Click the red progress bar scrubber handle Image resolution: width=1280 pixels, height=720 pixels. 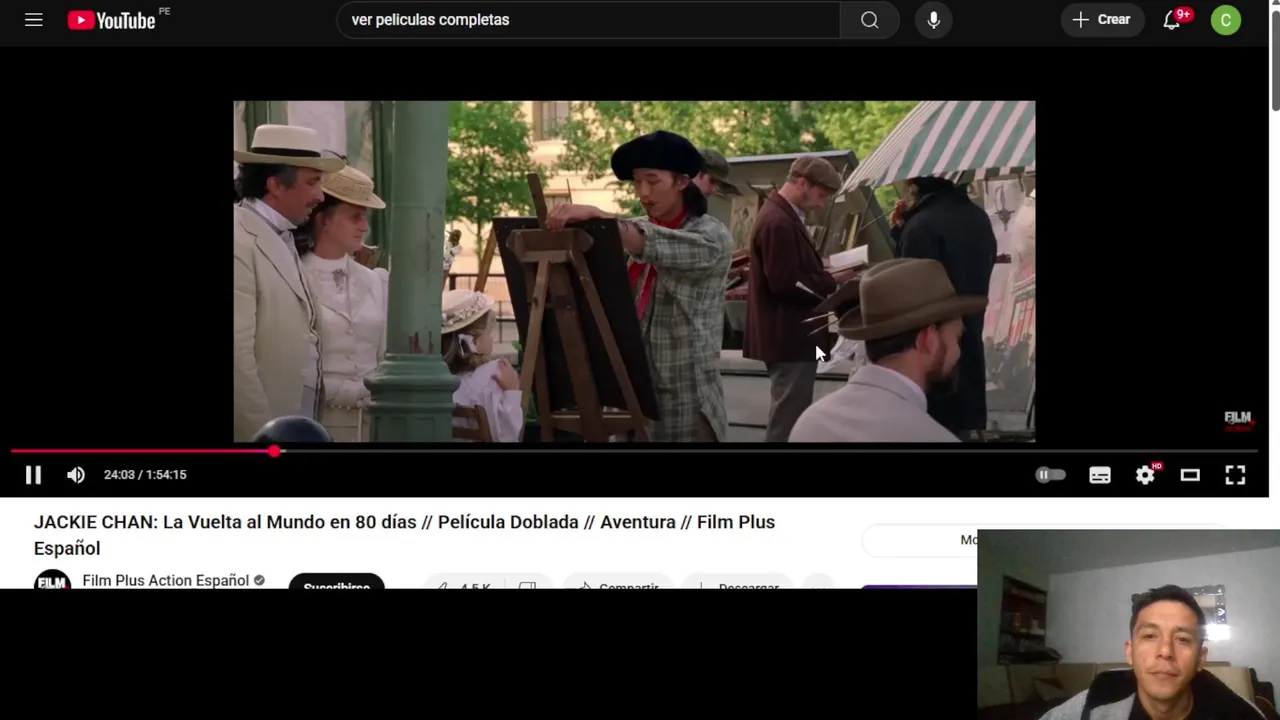point(275,451)
